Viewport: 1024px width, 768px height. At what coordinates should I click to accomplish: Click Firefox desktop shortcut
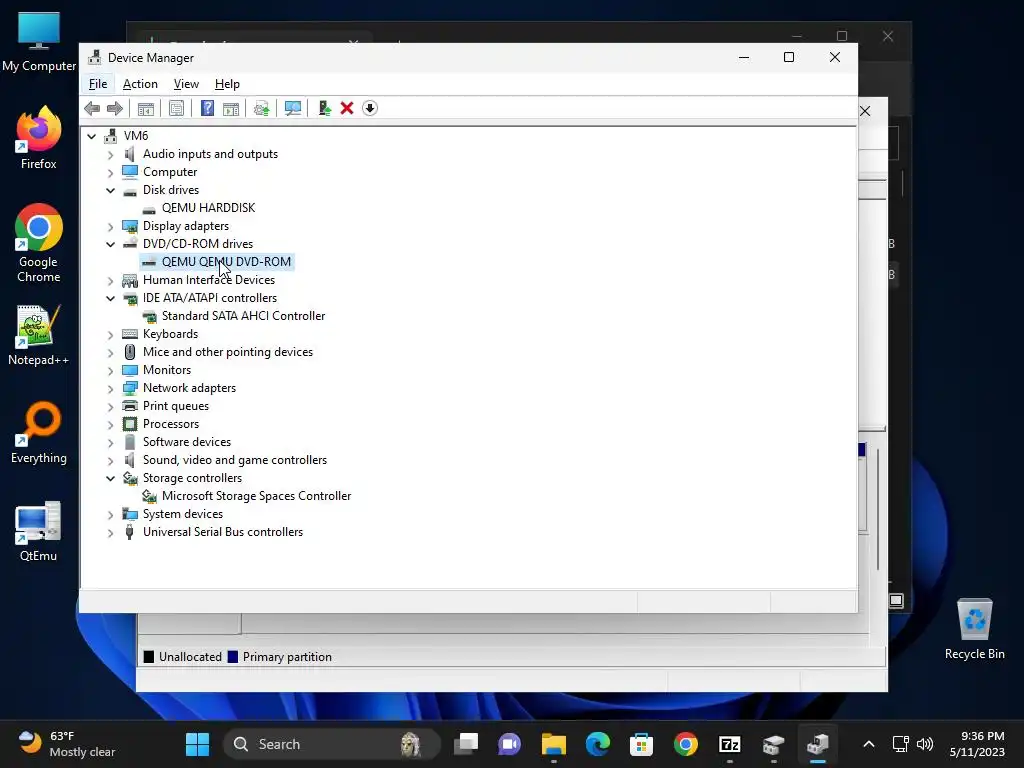pyautogui.click(x=39, y=138)
